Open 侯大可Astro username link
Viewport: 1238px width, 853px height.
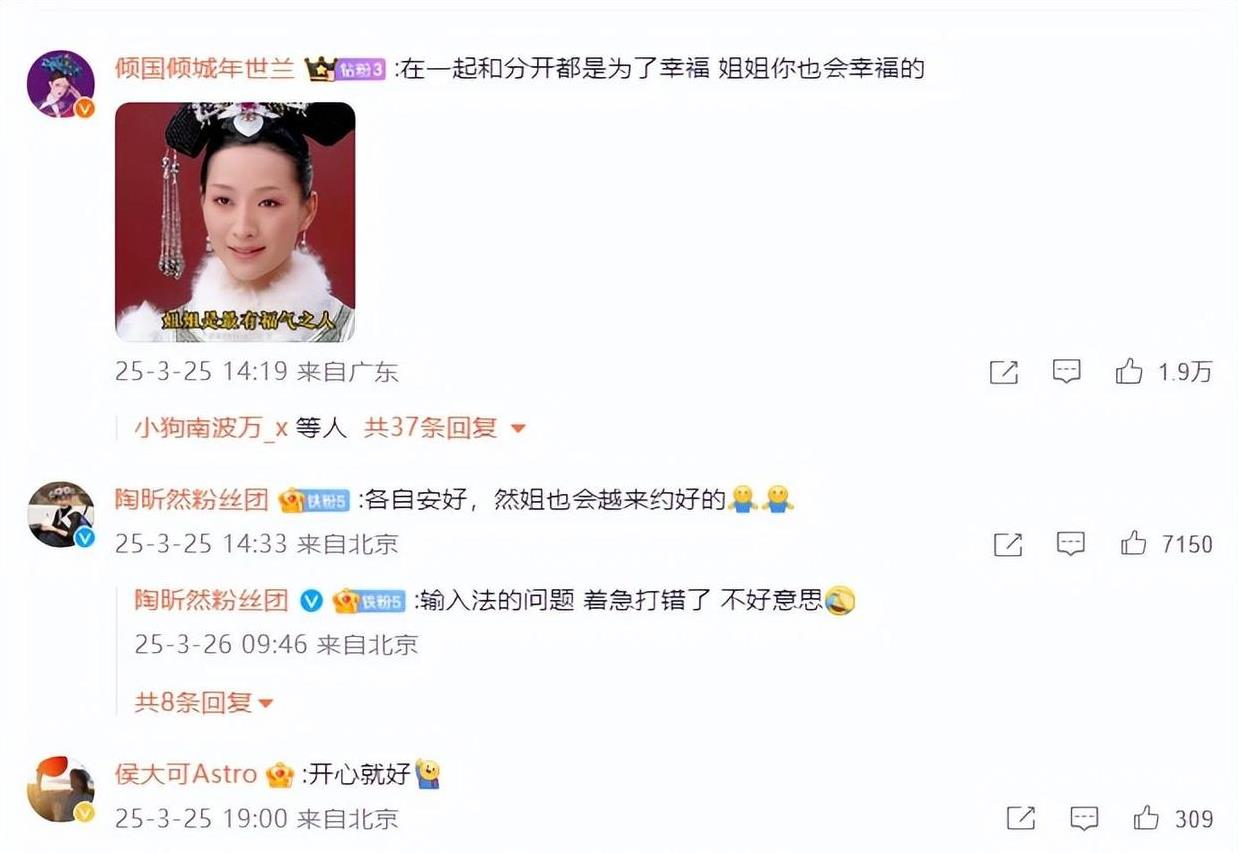click(185, 774)
